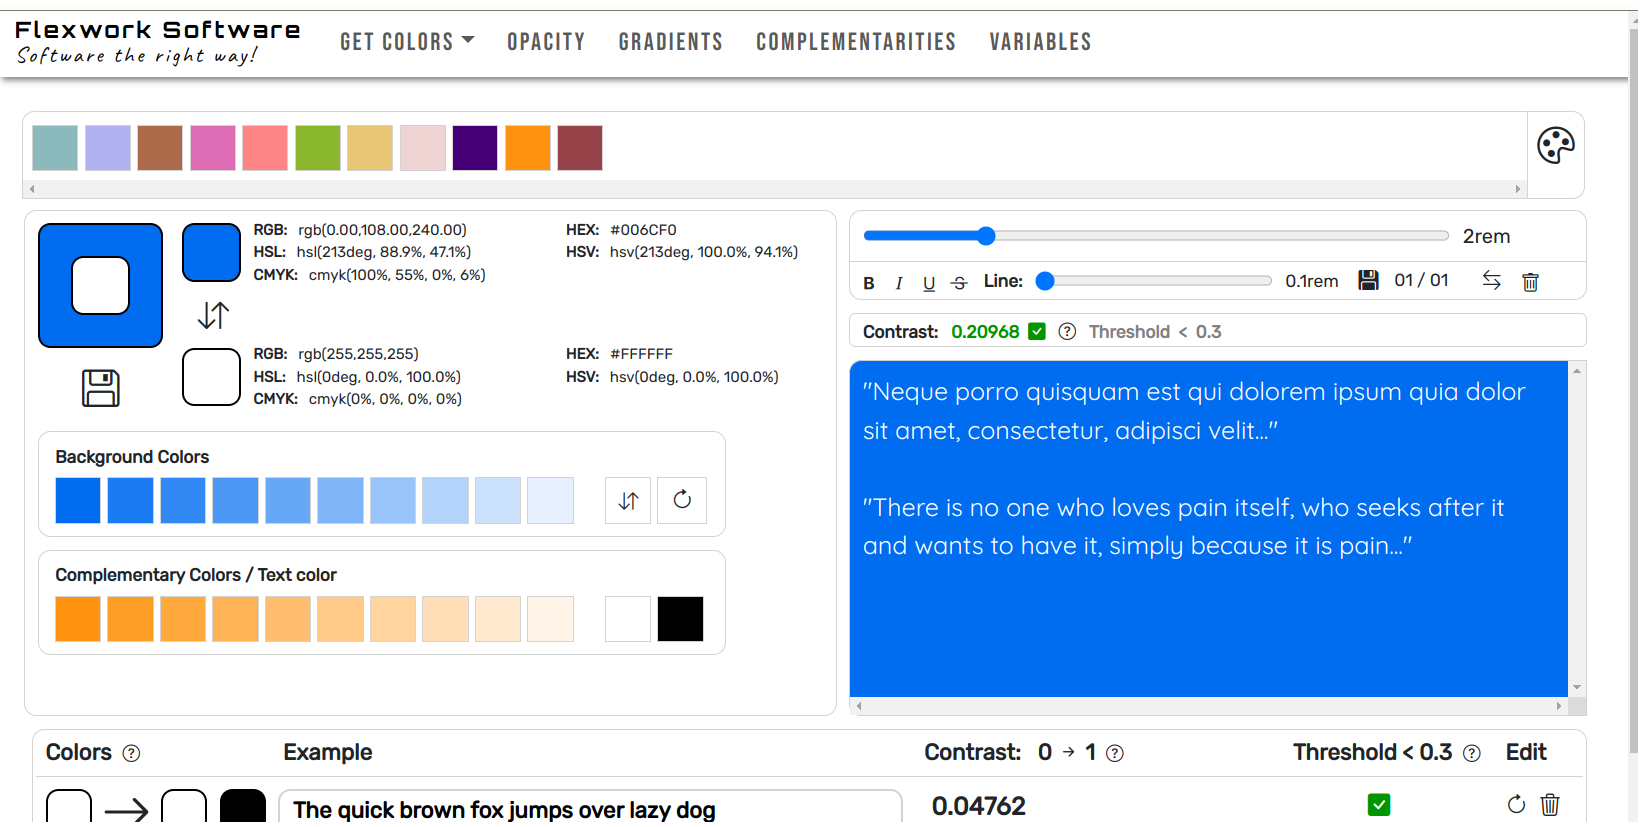Viewport: 1647px width, 827px height.
Task: Edit the quick brown fox example text
Action: click(590, 808)
